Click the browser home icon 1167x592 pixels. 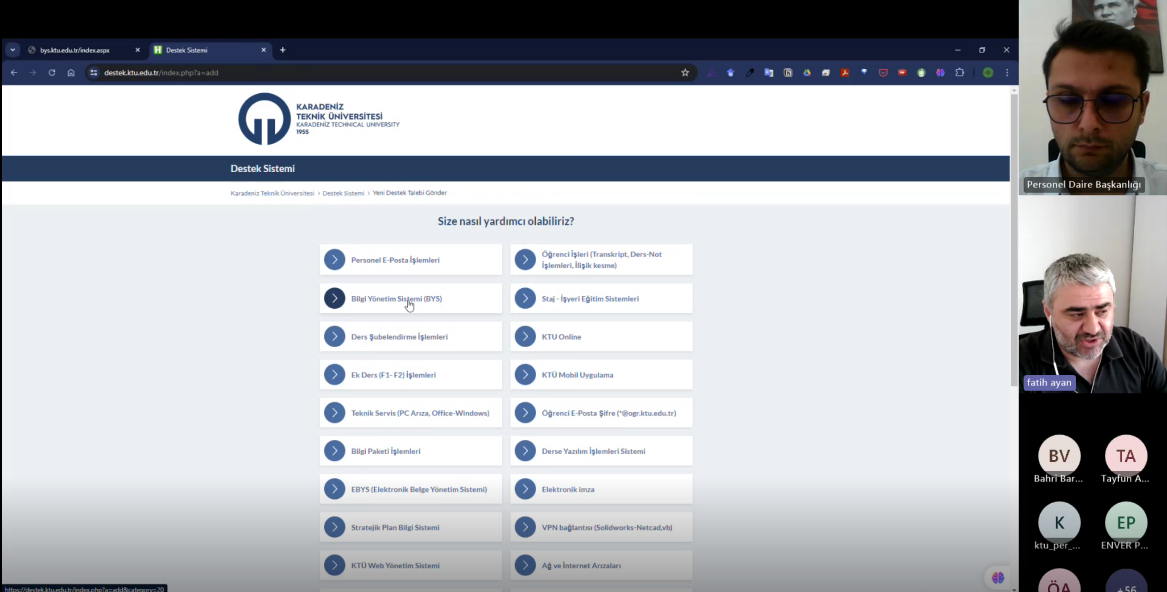point(71,72)
